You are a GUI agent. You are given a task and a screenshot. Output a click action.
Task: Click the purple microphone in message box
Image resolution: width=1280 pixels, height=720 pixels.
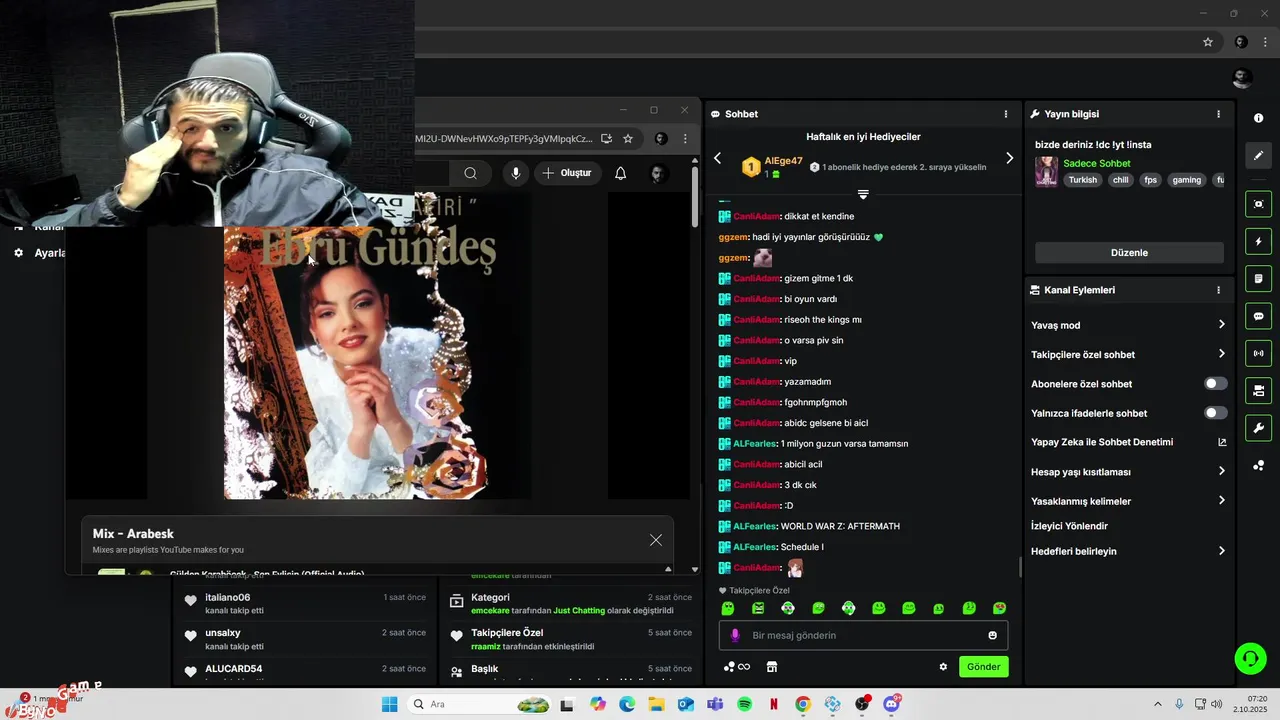pyautogui.click(x=735, y=635)
